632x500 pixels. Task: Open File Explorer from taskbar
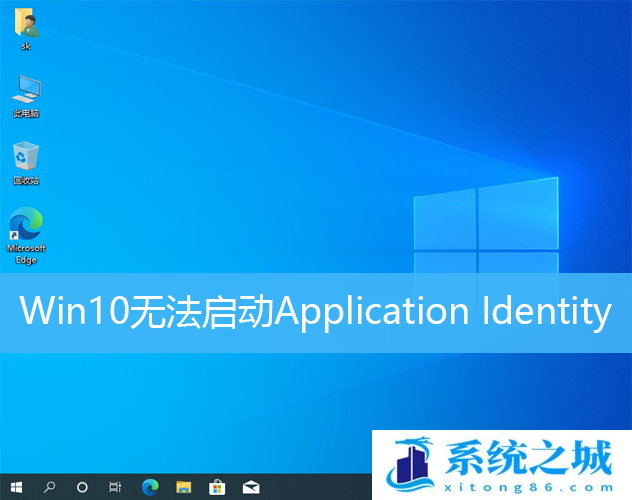point(184,488)
